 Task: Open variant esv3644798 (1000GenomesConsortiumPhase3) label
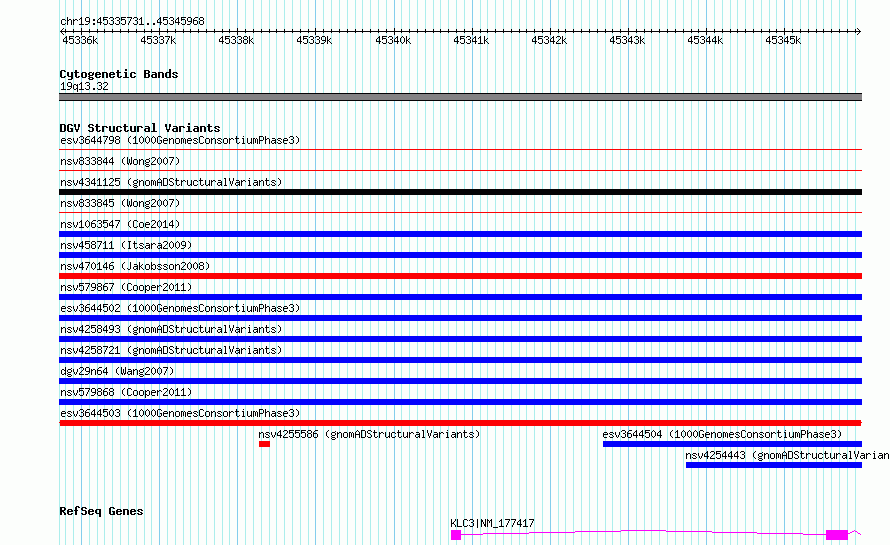180,140
